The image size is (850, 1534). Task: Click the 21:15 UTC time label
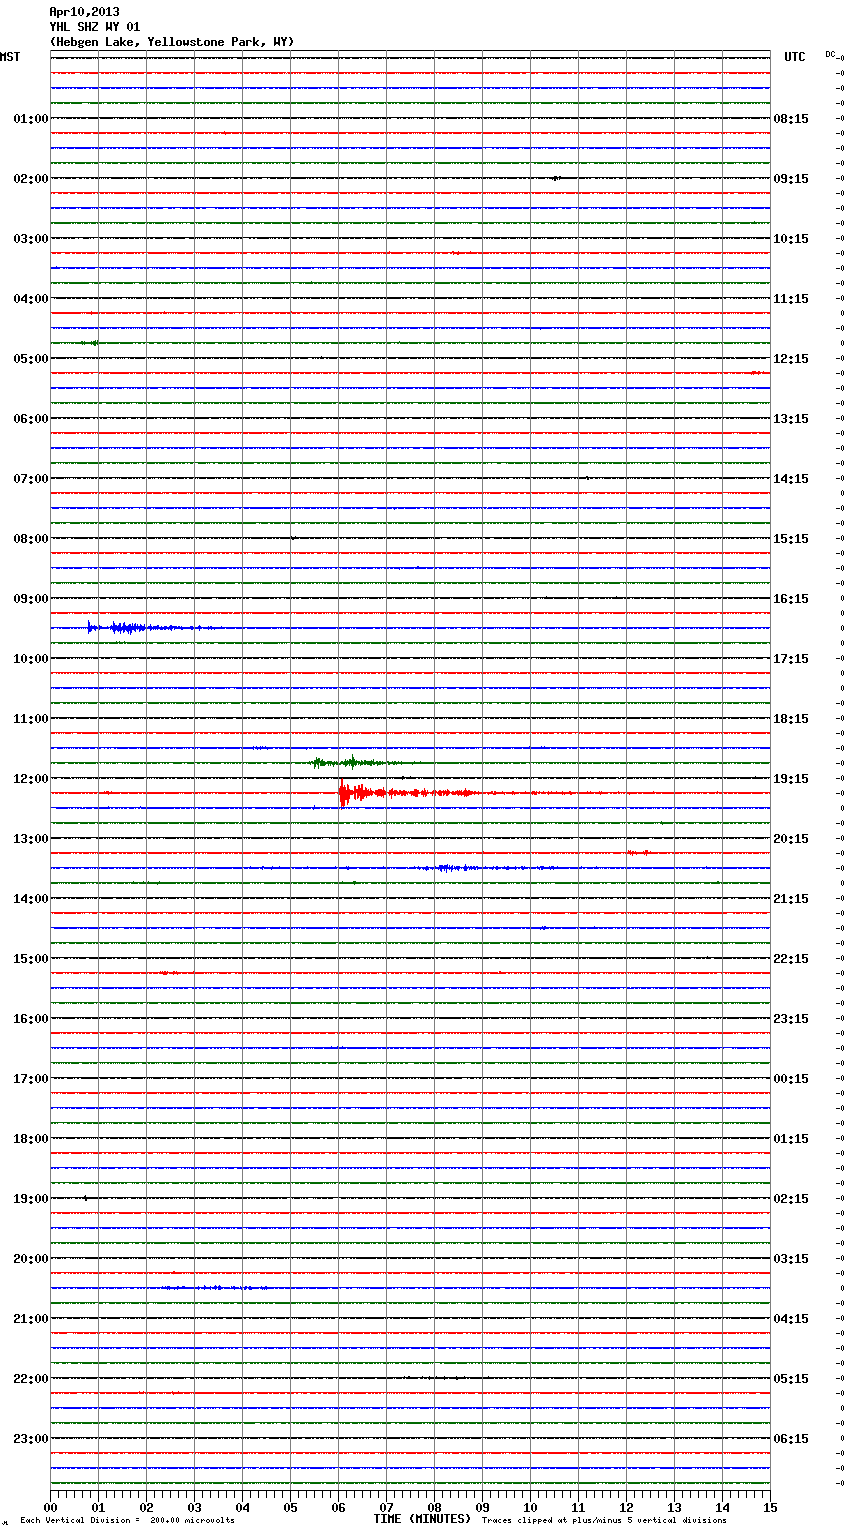click(791, 899)
